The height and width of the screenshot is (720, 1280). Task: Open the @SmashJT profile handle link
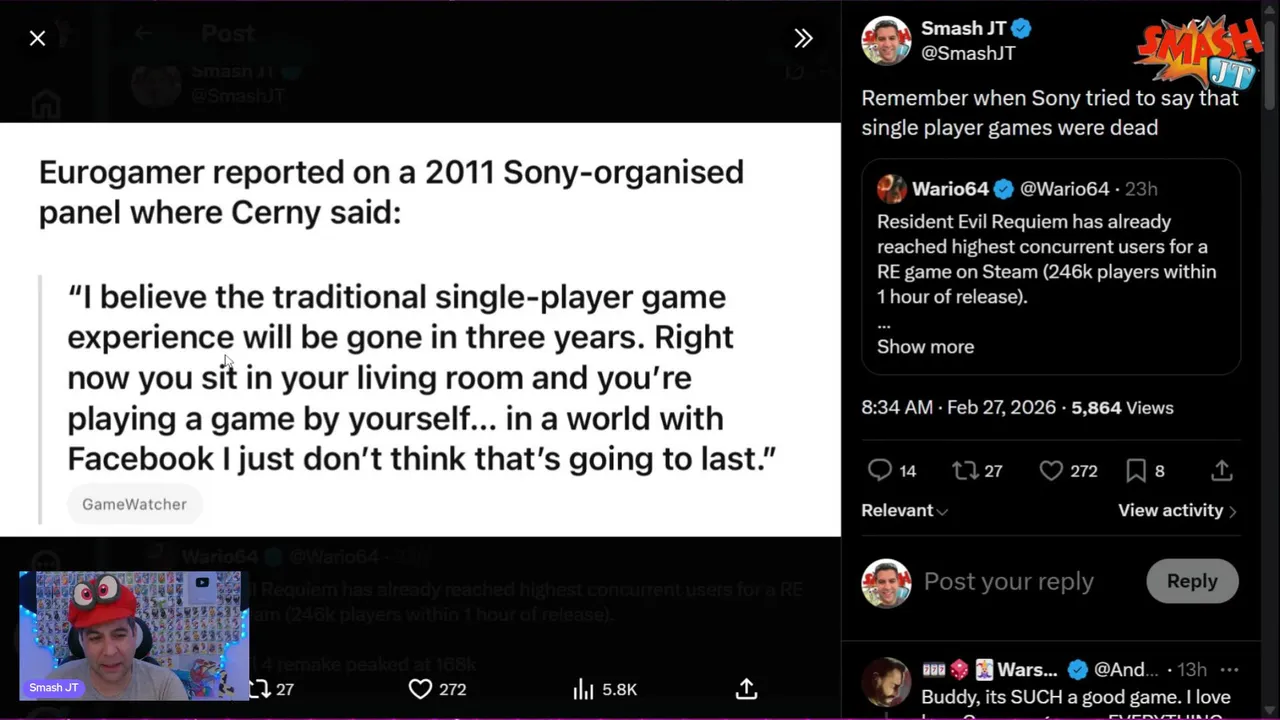click(x=967, y=53)
